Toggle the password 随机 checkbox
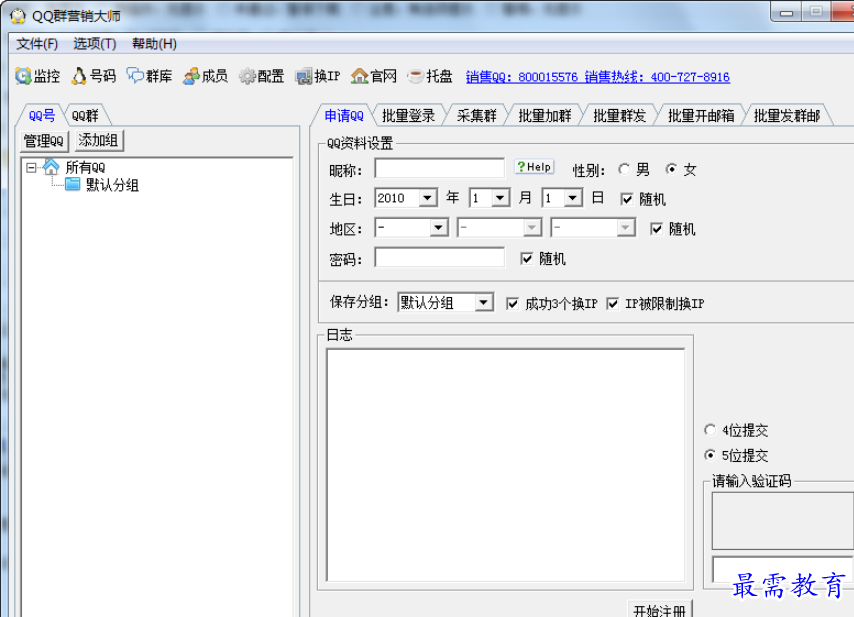Viewport: 854px width, 617px height. (x=527, y=259)
